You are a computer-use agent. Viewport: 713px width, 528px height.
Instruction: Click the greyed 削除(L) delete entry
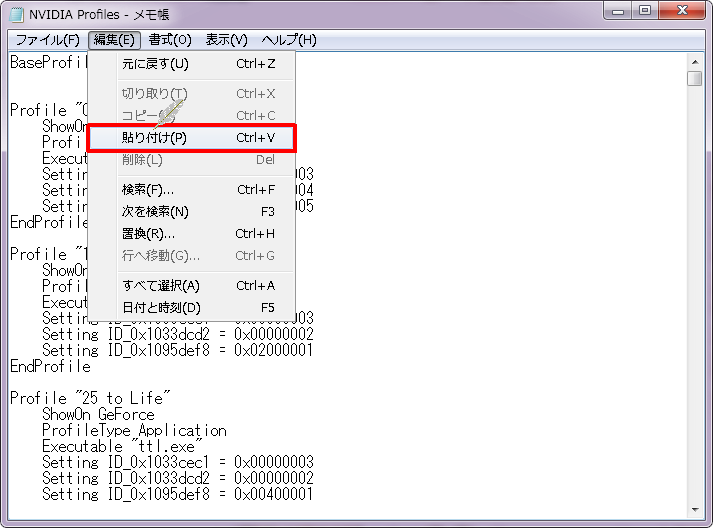point(192,160)
